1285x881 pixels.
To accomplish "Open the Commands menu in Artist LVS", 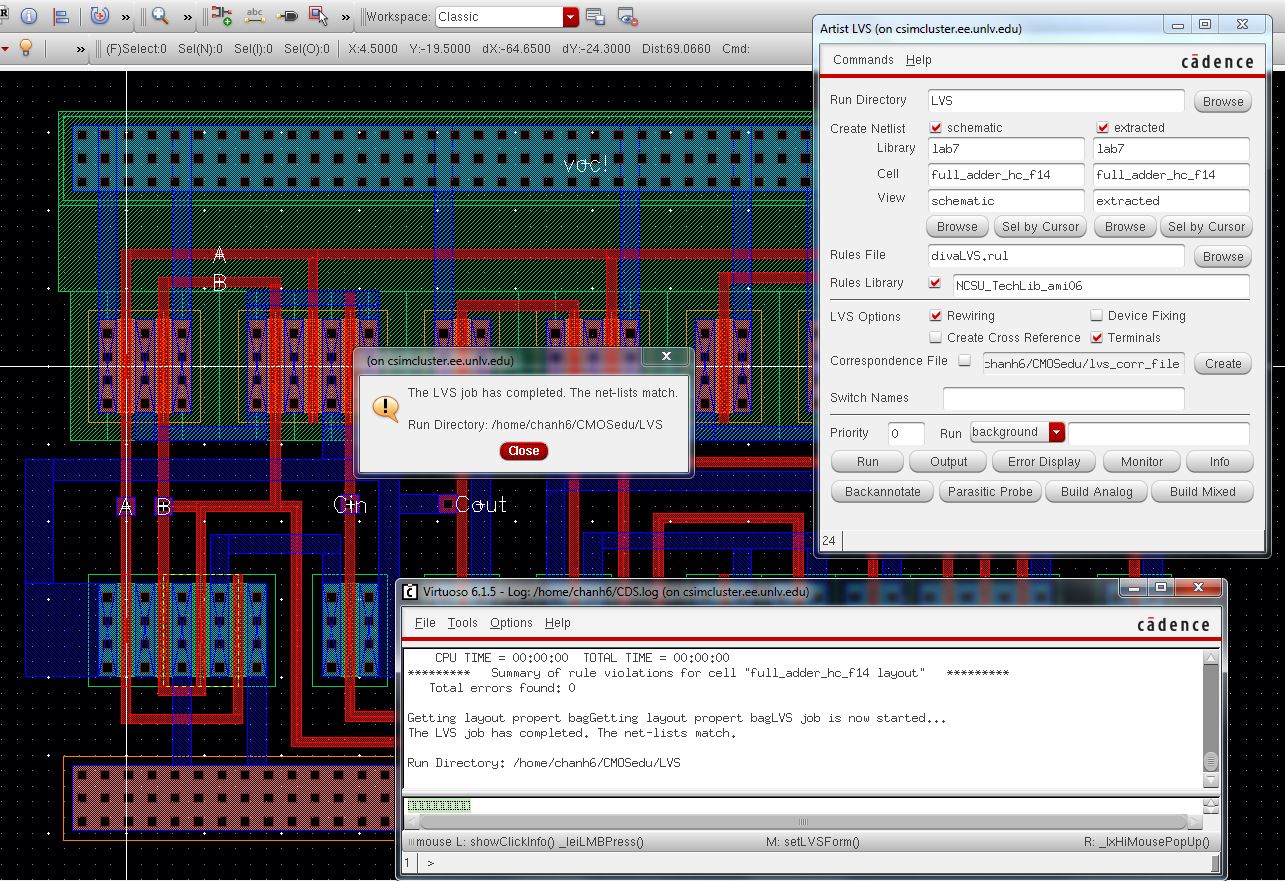I will tap(863, 60).
